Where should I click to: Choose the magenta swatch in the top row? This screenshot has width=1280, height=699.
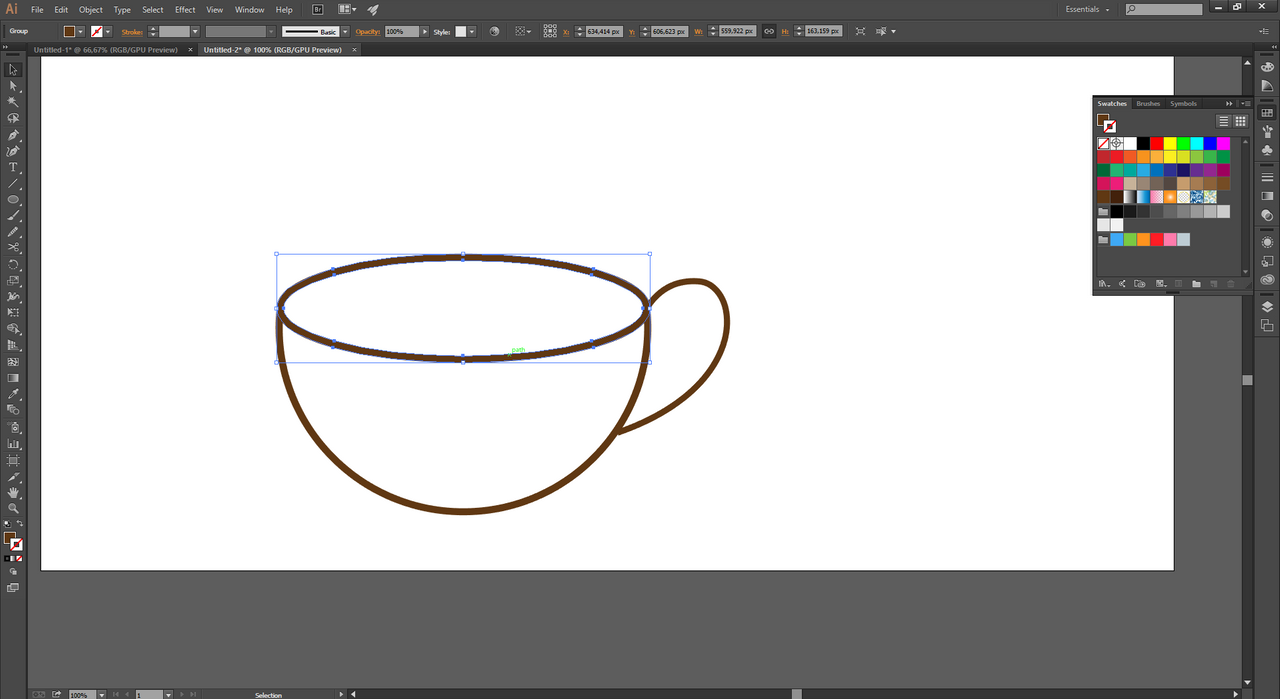click(x=1223, y=144)
